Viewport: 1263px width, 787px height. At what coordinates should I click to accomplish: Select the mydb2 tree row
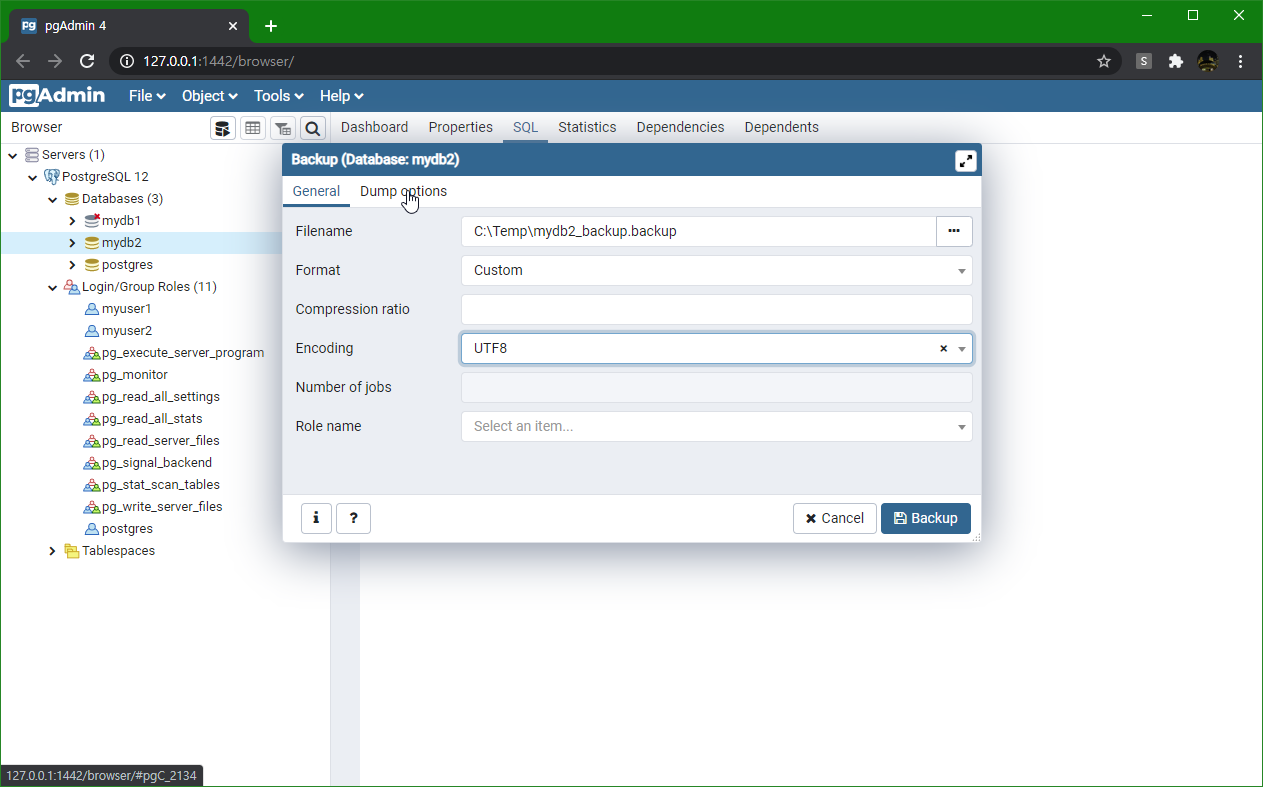pyautogui.click(x=141, y=243)
